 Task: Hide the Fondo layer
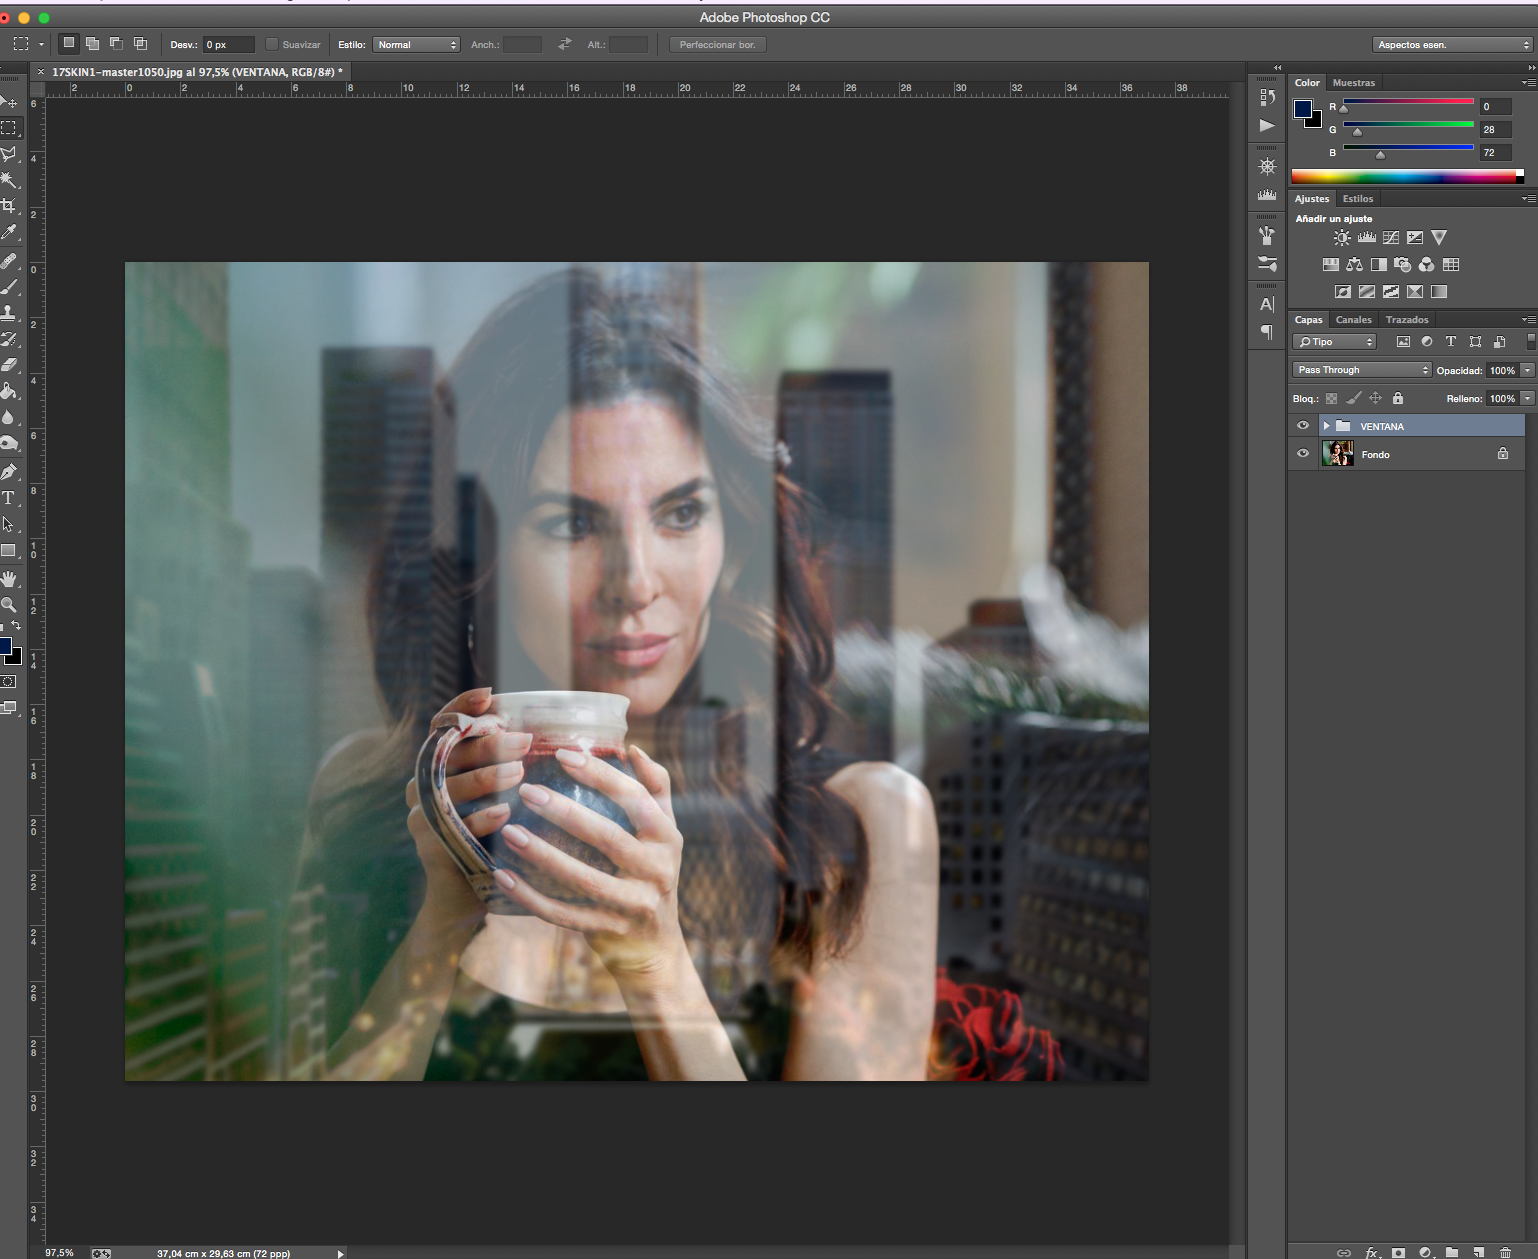[x=1303, y=454]
